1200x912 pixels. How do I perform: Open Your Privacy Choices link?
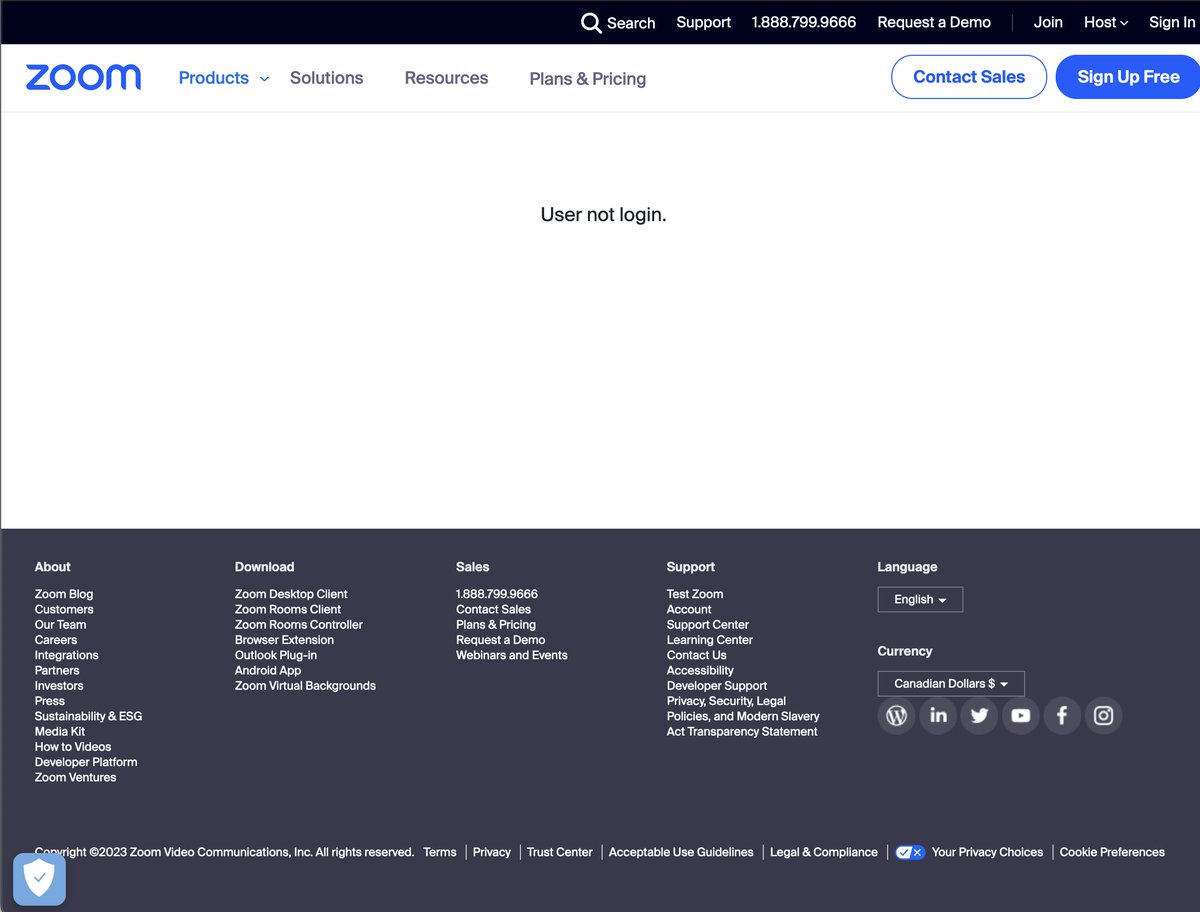click(987, 852)
